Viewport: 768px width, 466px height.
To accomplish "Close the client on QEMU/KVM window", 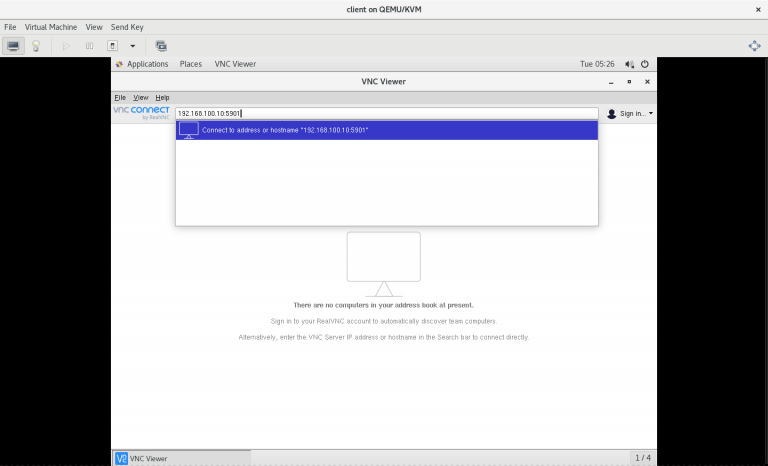I will point(758,9).
